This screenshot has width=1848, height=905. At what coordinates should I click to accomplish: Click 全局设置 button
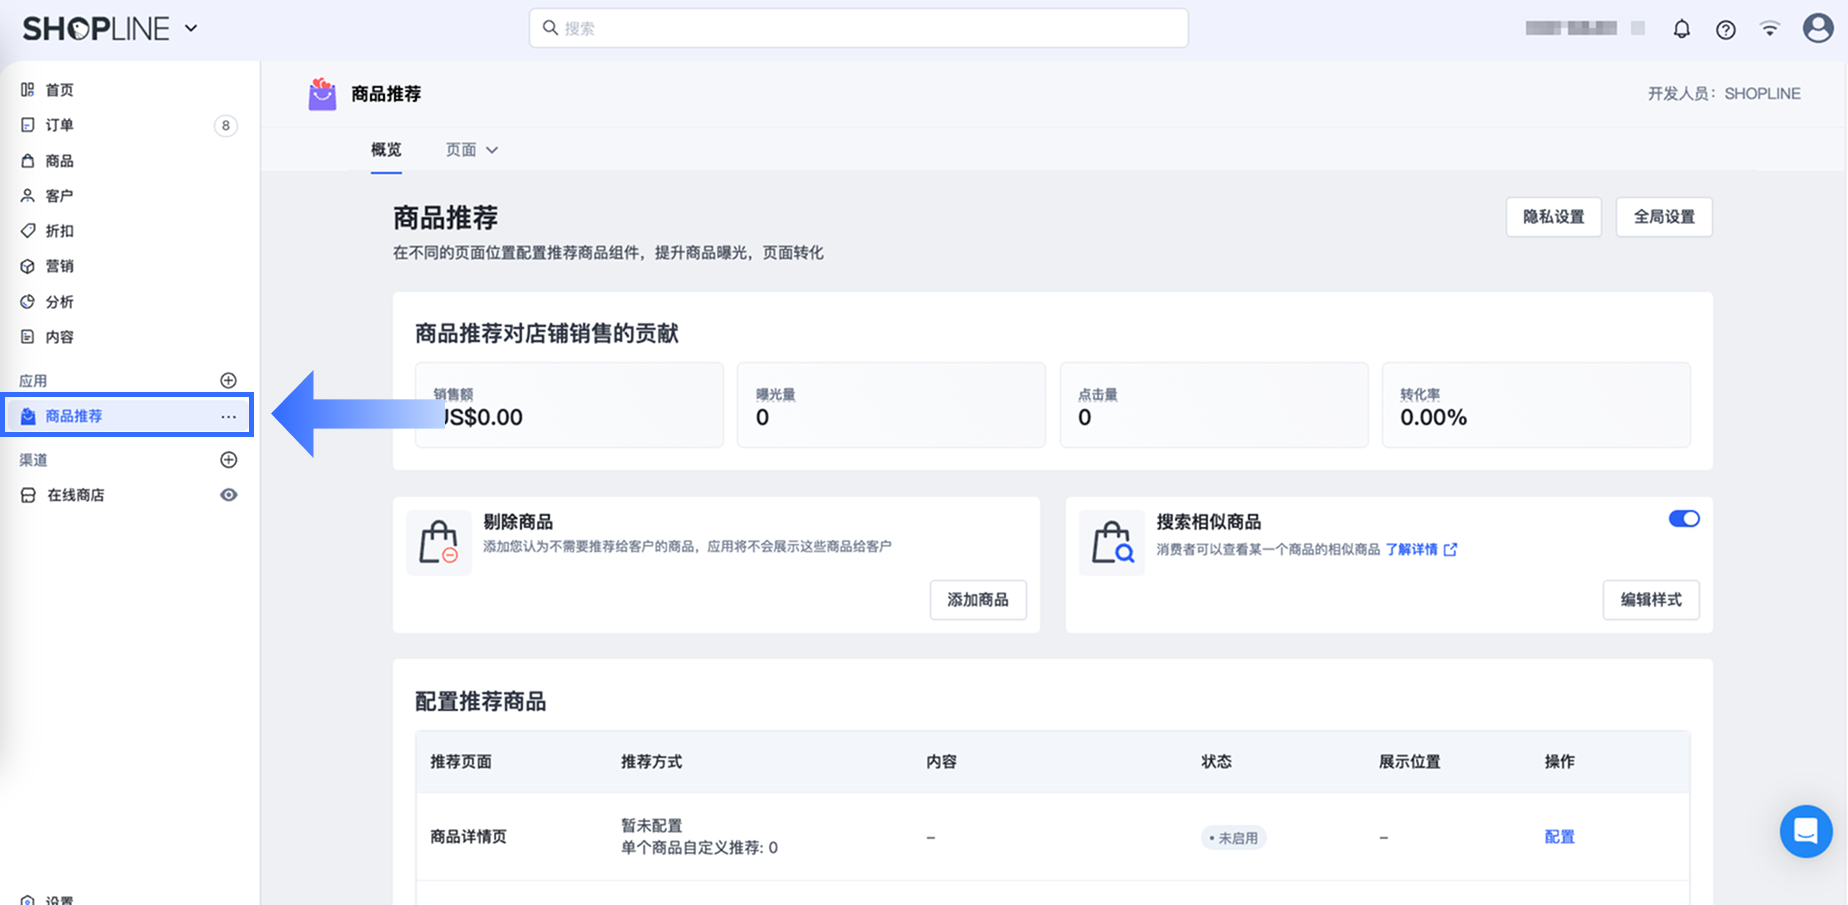(x=1664, y=217)
